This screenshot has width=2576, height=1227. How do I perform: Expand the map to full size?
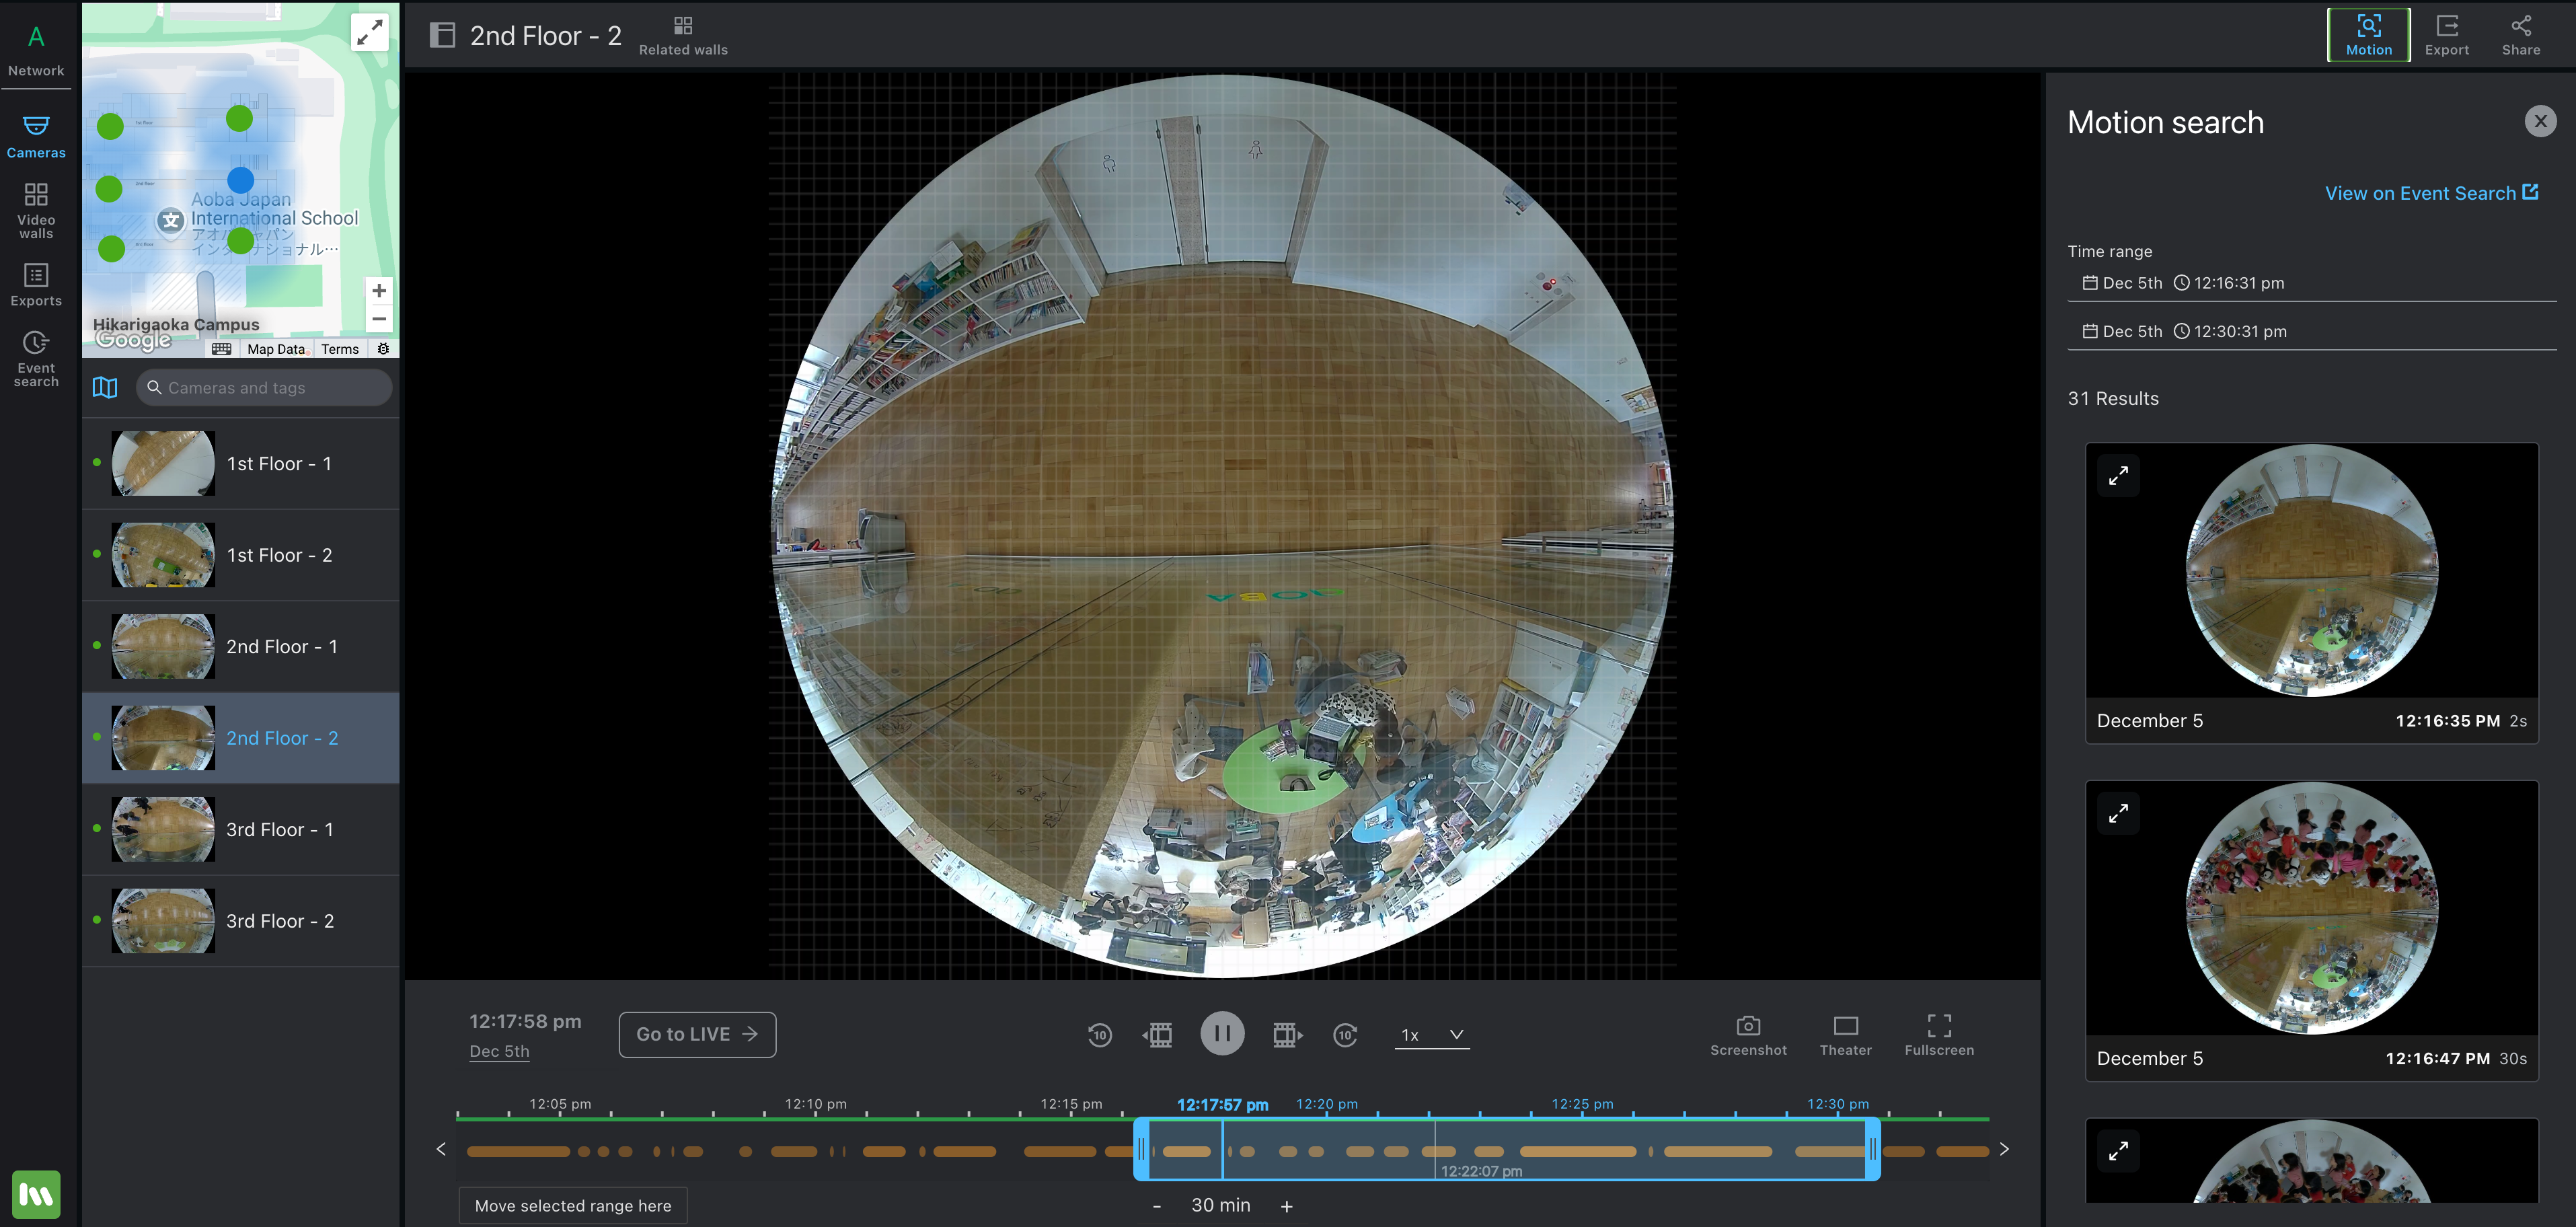[369, 32]
